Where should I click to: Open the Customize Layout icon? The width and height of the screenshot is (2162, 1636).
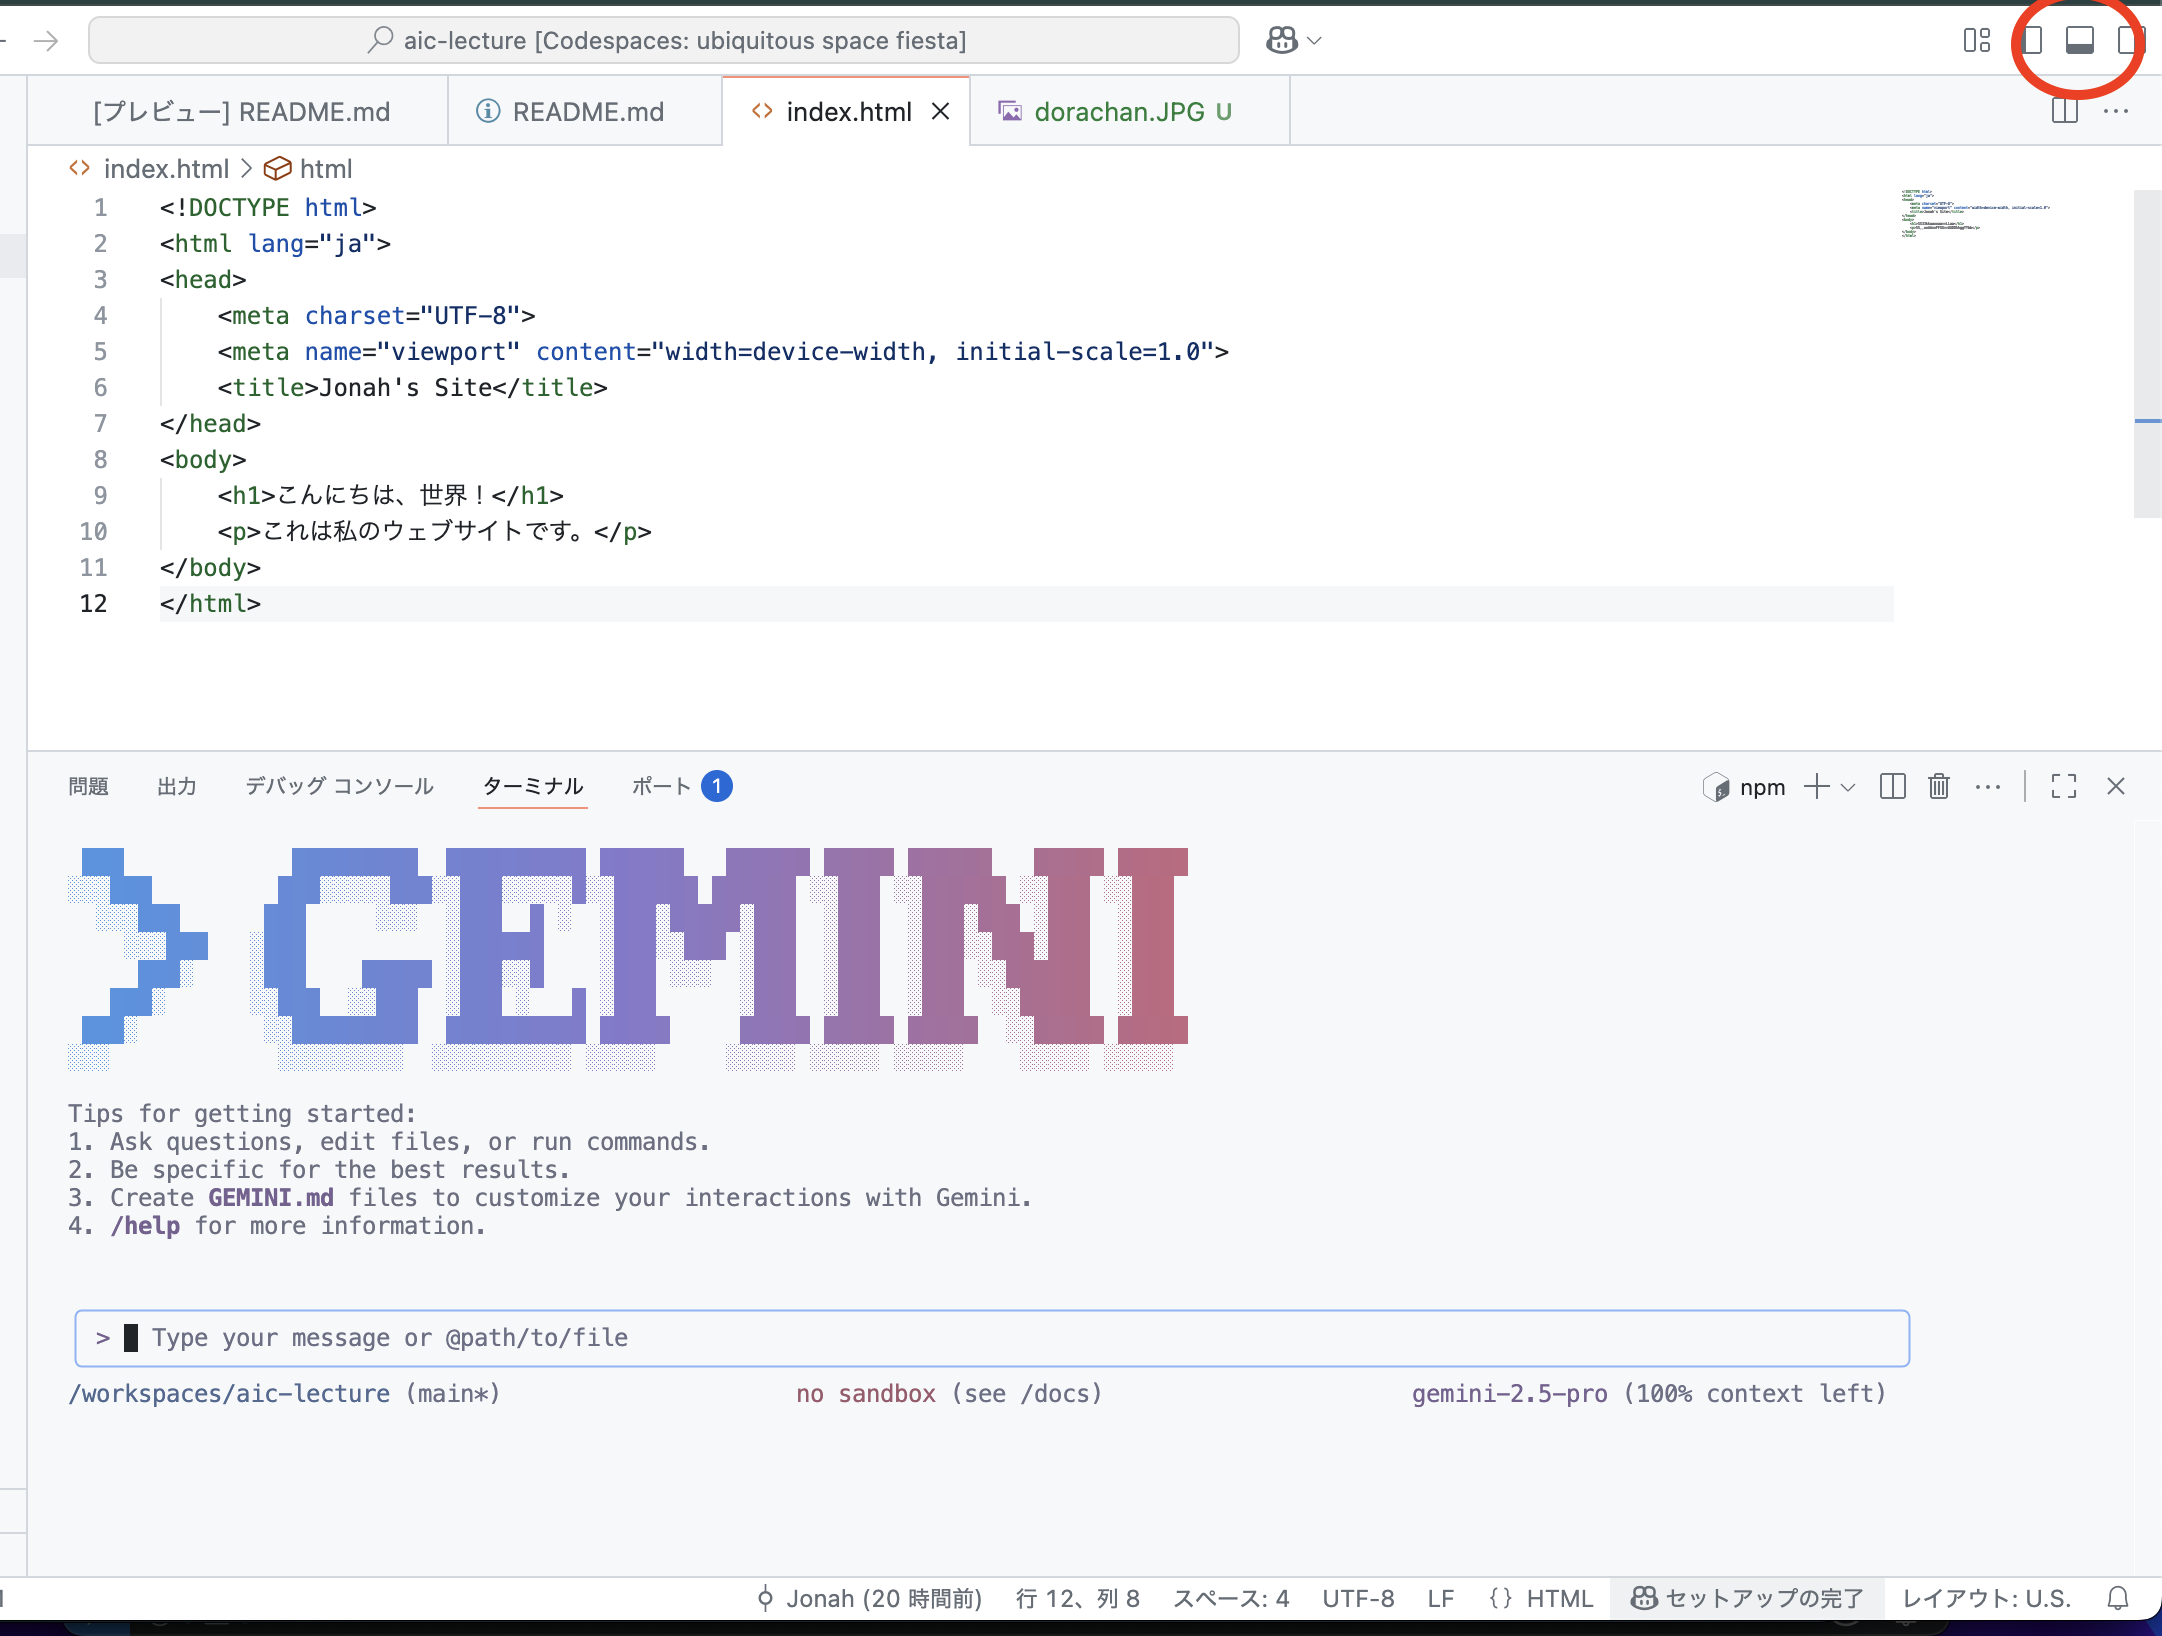pyautogui.click(x=1976, y=40)
